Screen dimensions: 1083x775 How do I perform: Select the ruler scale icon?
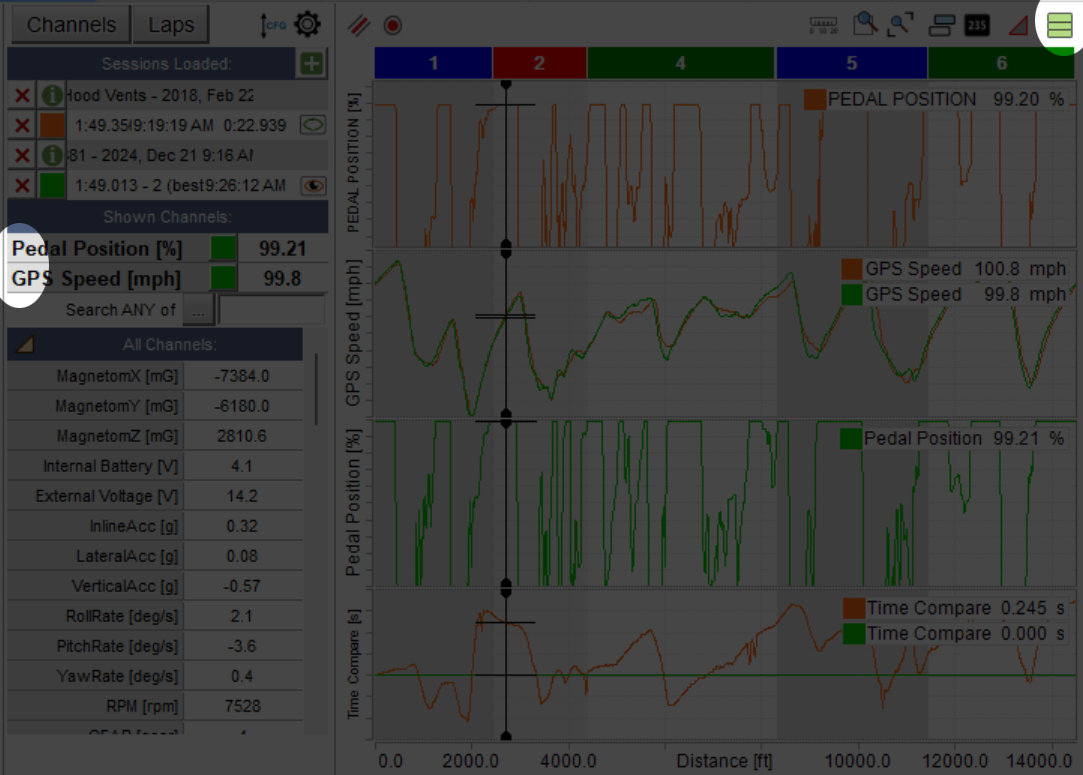[x=823, y=26]
